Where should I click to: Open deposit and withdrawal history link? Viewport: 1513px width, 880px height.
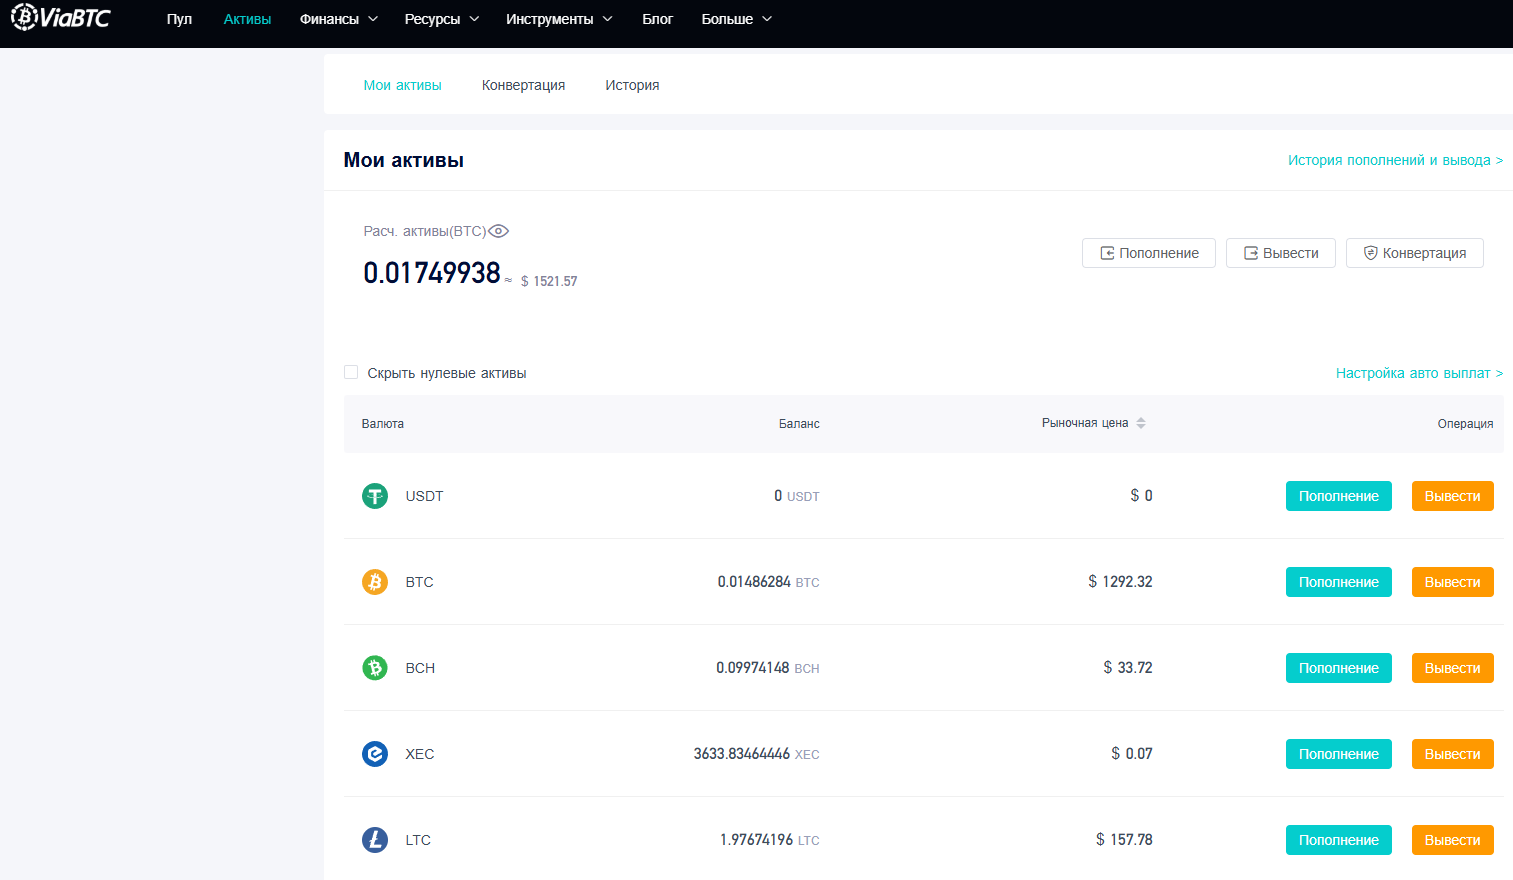(x=1395, y=160)
